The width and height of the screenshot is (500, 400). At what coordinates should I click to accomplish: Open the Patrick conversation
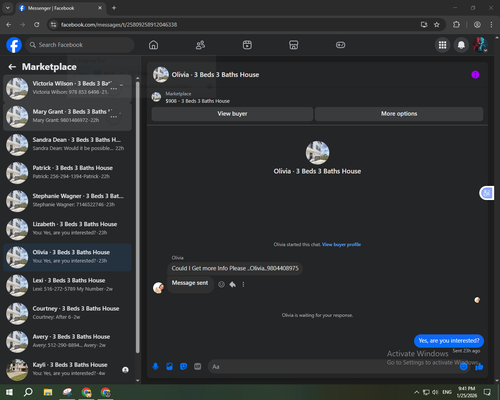(x=68, y=173)
